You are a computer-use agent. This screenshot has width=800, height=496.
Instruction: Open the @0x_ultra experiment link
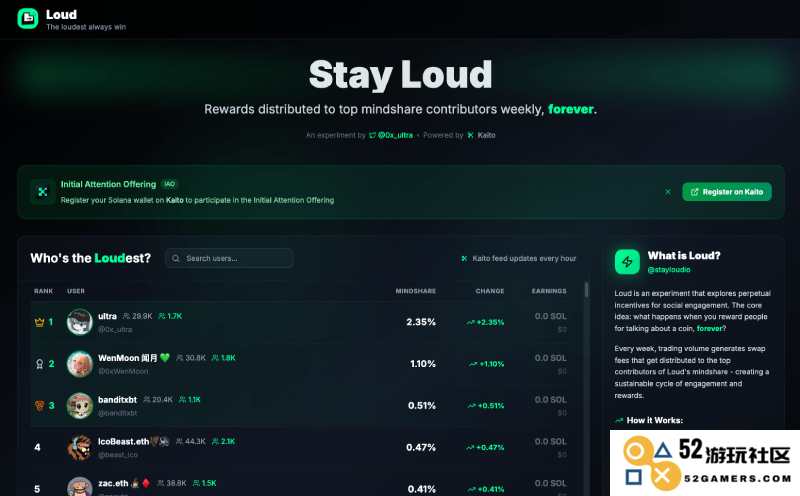click(x=391, y=135)
